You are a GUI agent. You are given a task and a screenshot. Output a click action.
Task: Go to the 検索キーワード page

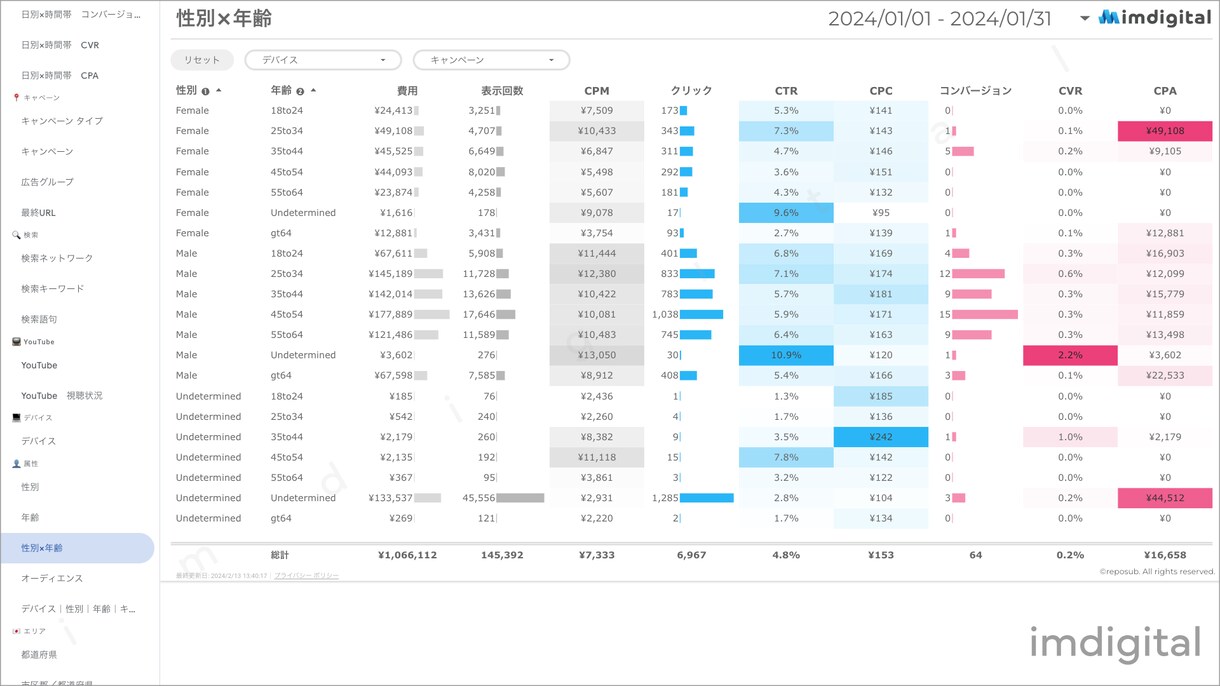pos(53,289)
